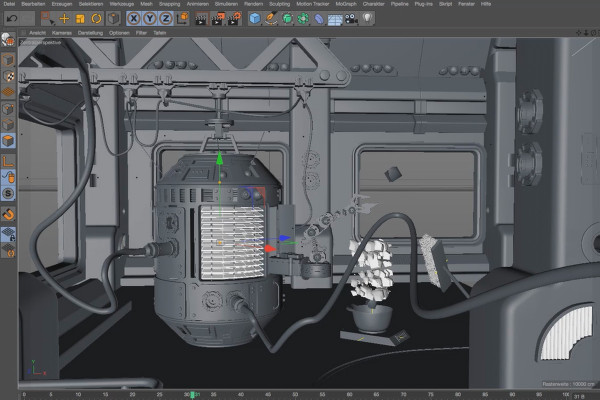This screenshot has width=600, height=400.
Task: Open the Rendern menu
Action: click(253, 4)
